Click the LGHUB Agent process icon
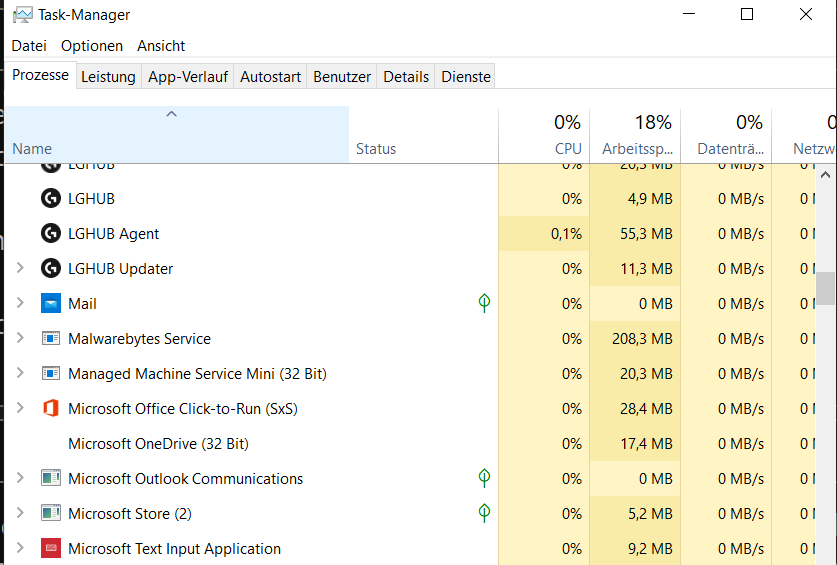Image resolution: width=837 pixels, height=565 pixels. point(51,233)
